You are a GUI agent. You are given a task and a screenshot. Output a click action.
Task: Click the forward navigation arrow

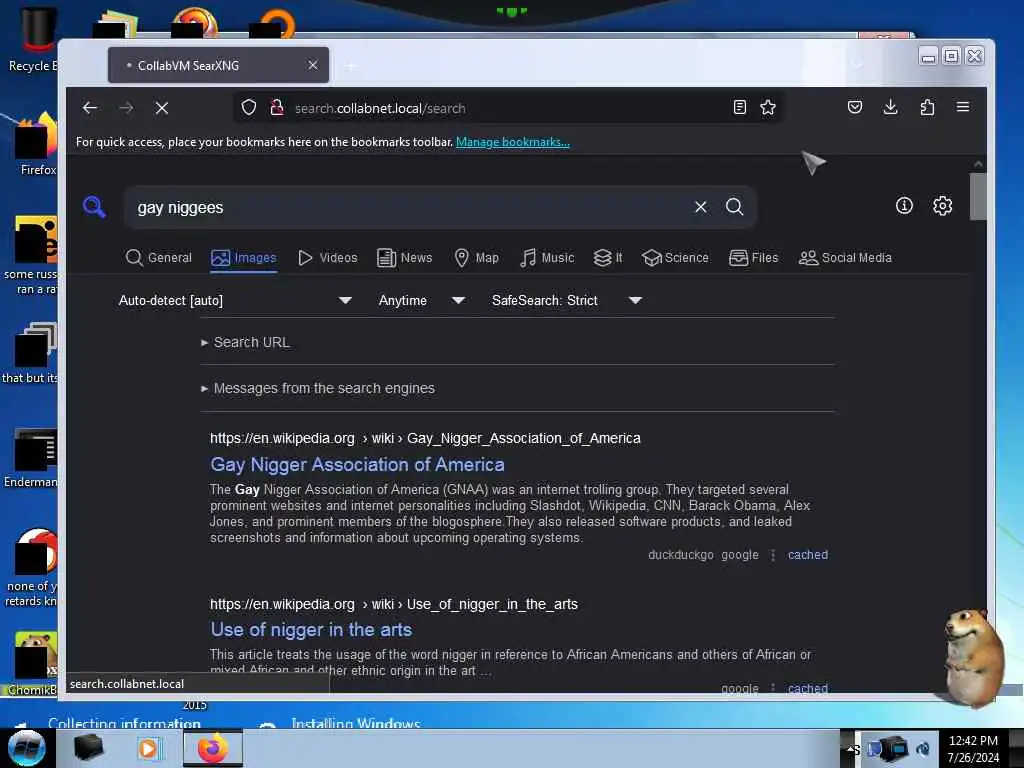tap(126, 108)
